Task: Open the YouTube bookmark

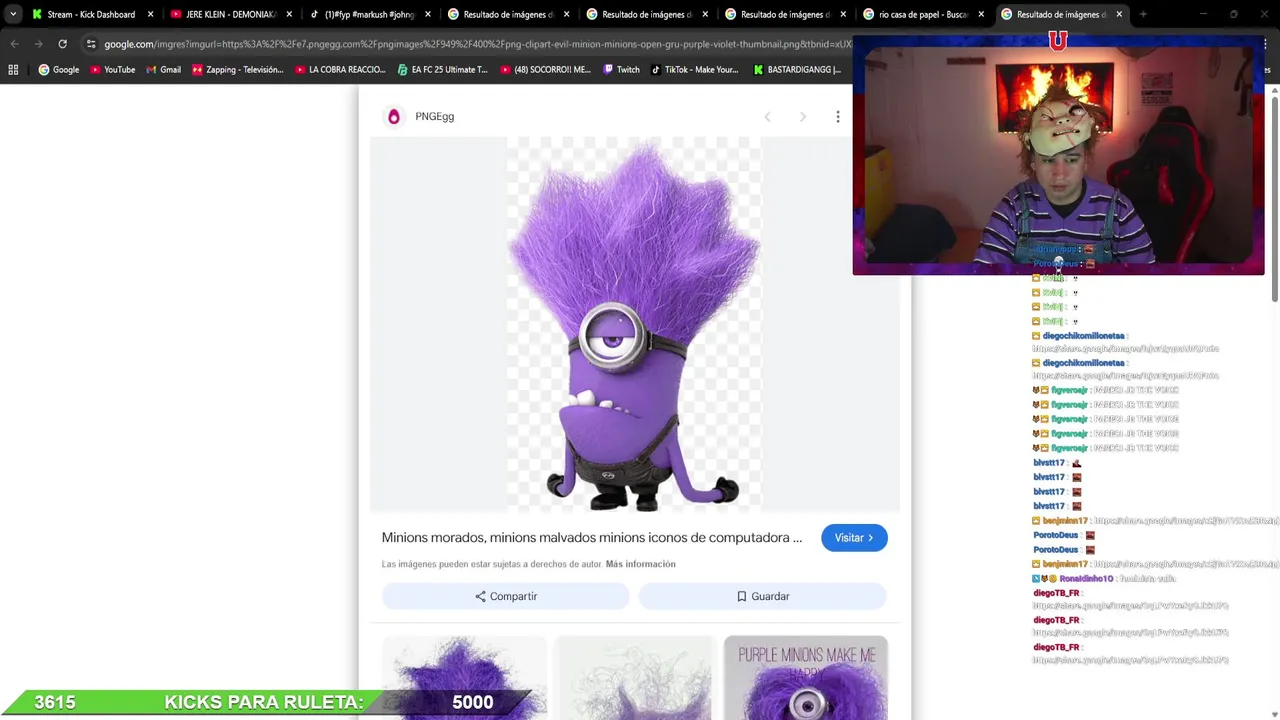Action: click(112, 69)
